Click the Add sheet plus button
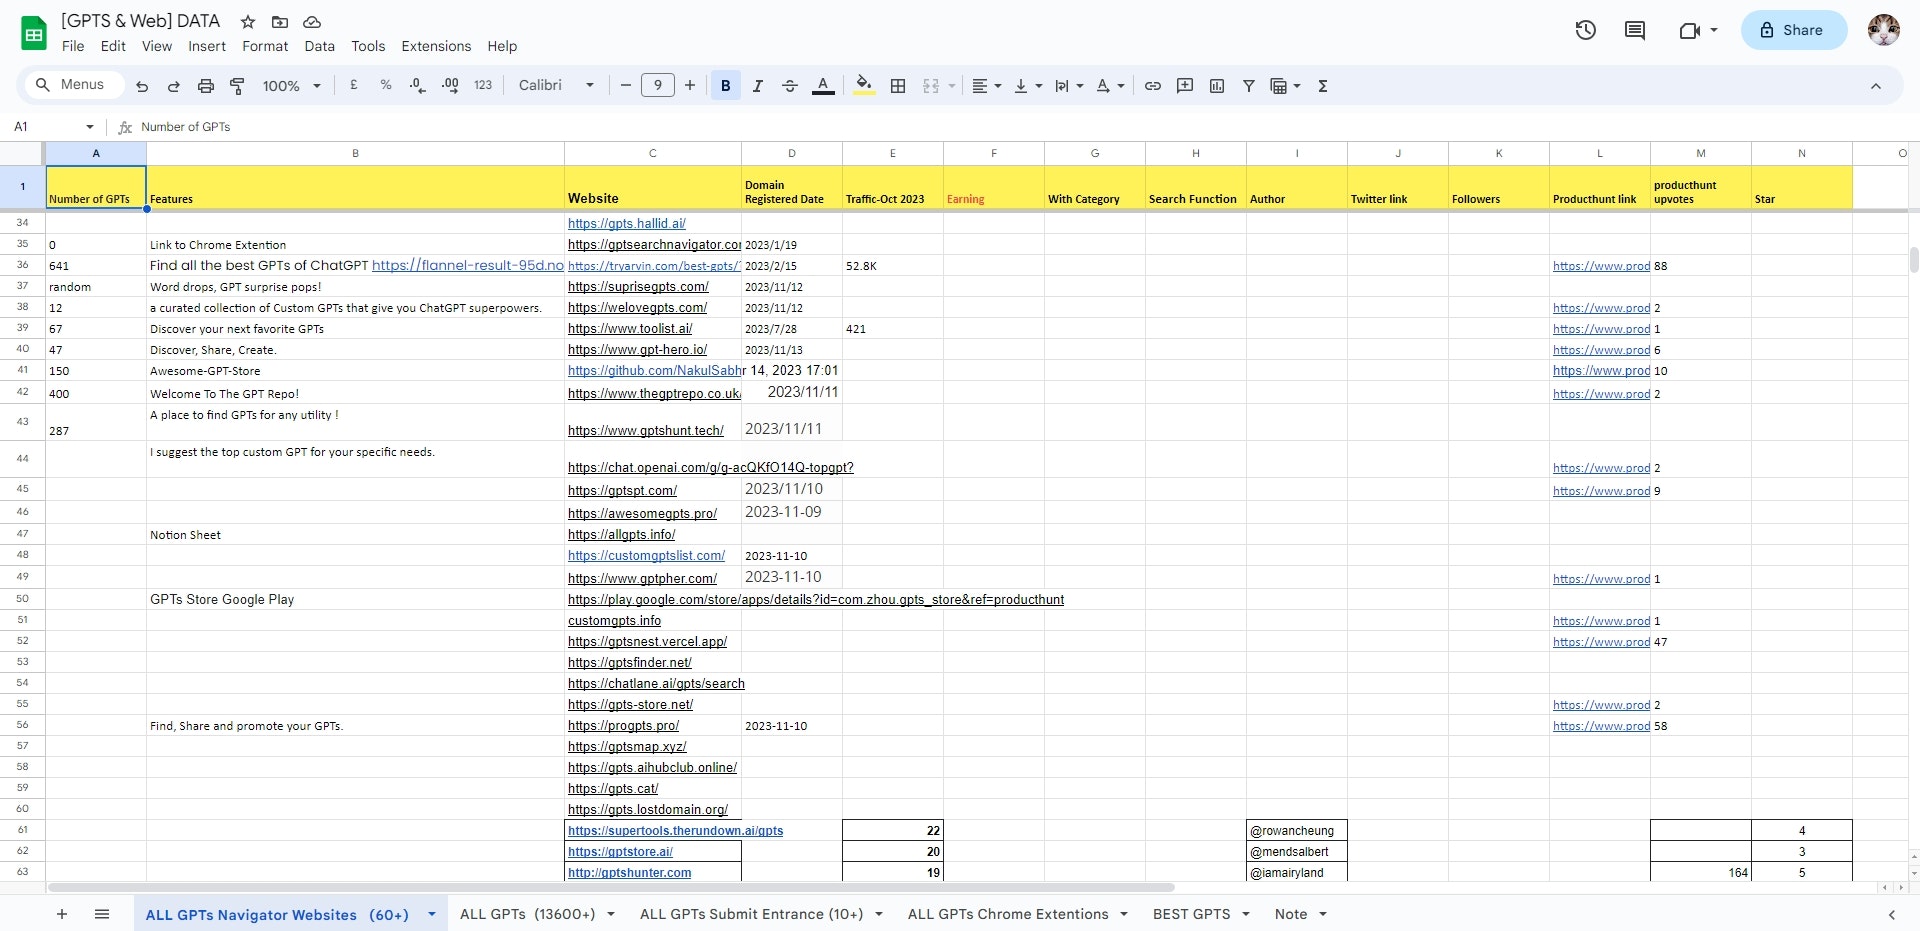 [62, 914]
